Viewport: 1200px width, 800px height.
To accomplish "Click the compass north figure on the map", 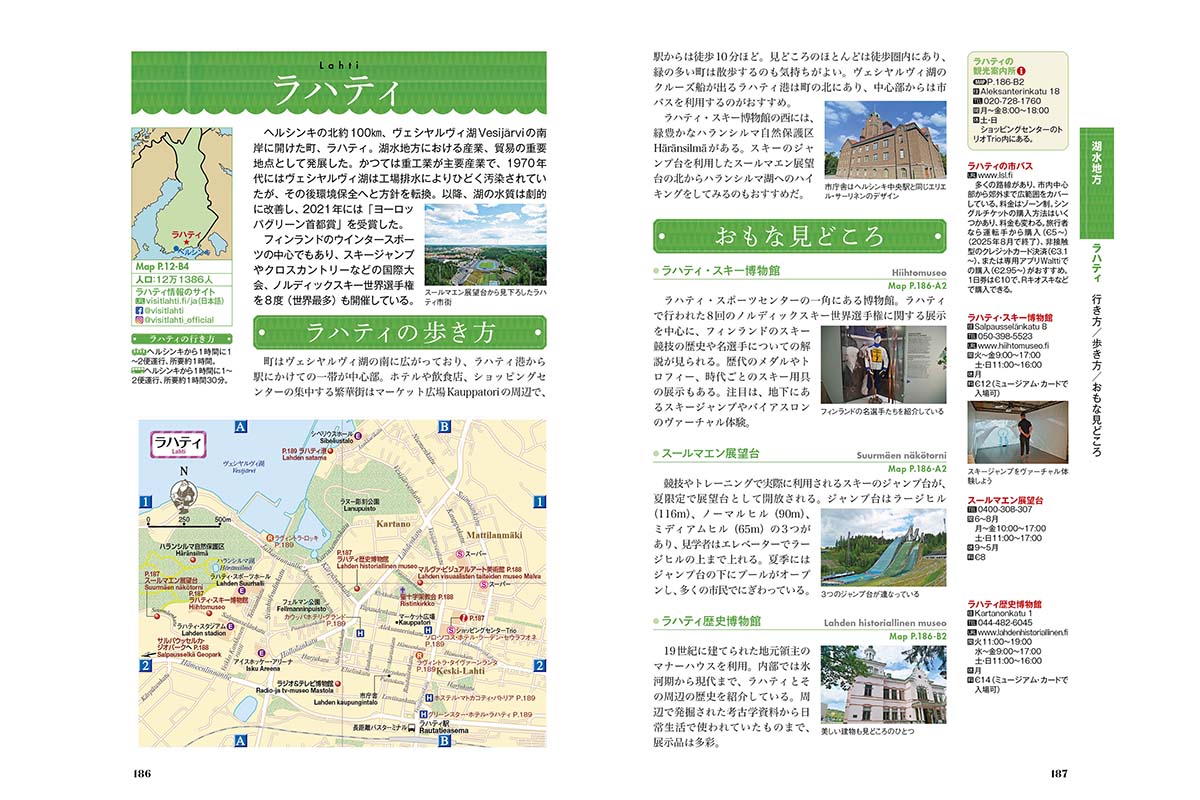I will [182, 495].
